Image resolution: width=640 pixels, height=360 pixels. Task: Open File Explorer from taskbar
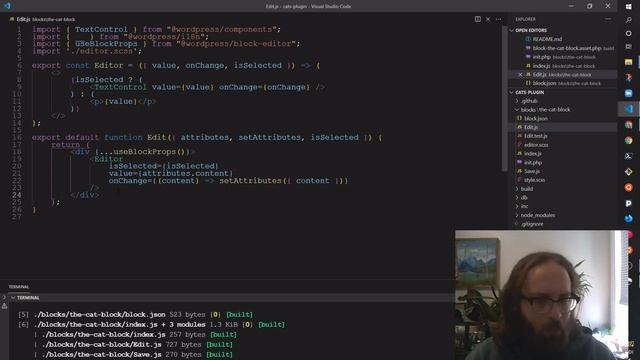pyautogui.click(x=629, y=62)
